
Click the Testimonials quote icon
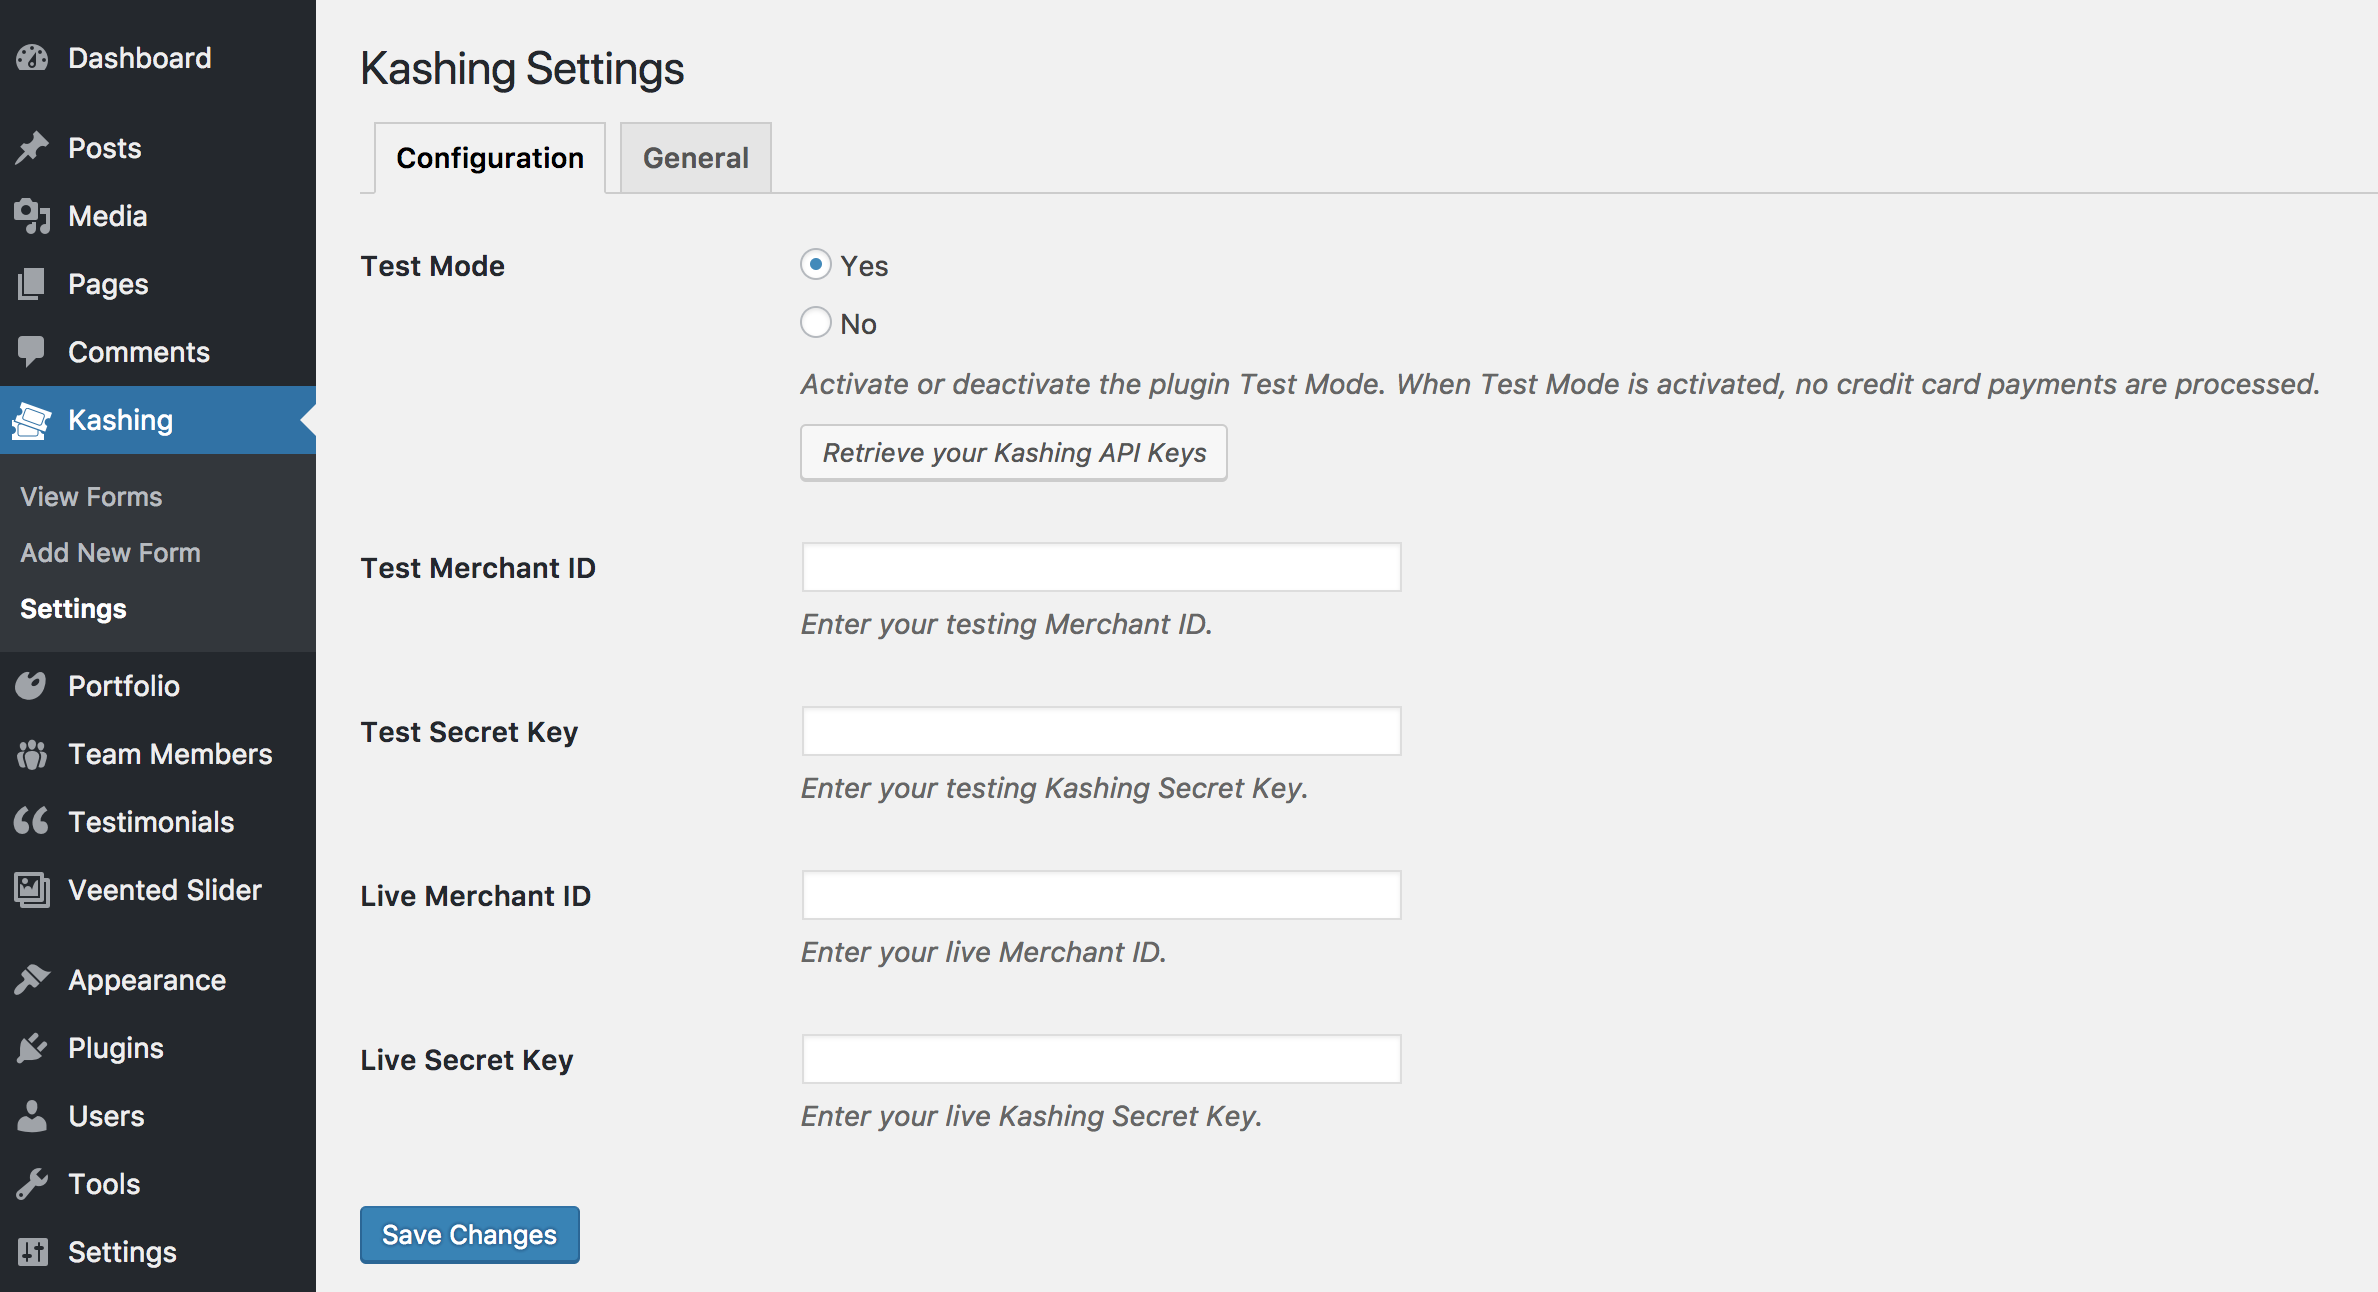(x=32, y=822)
